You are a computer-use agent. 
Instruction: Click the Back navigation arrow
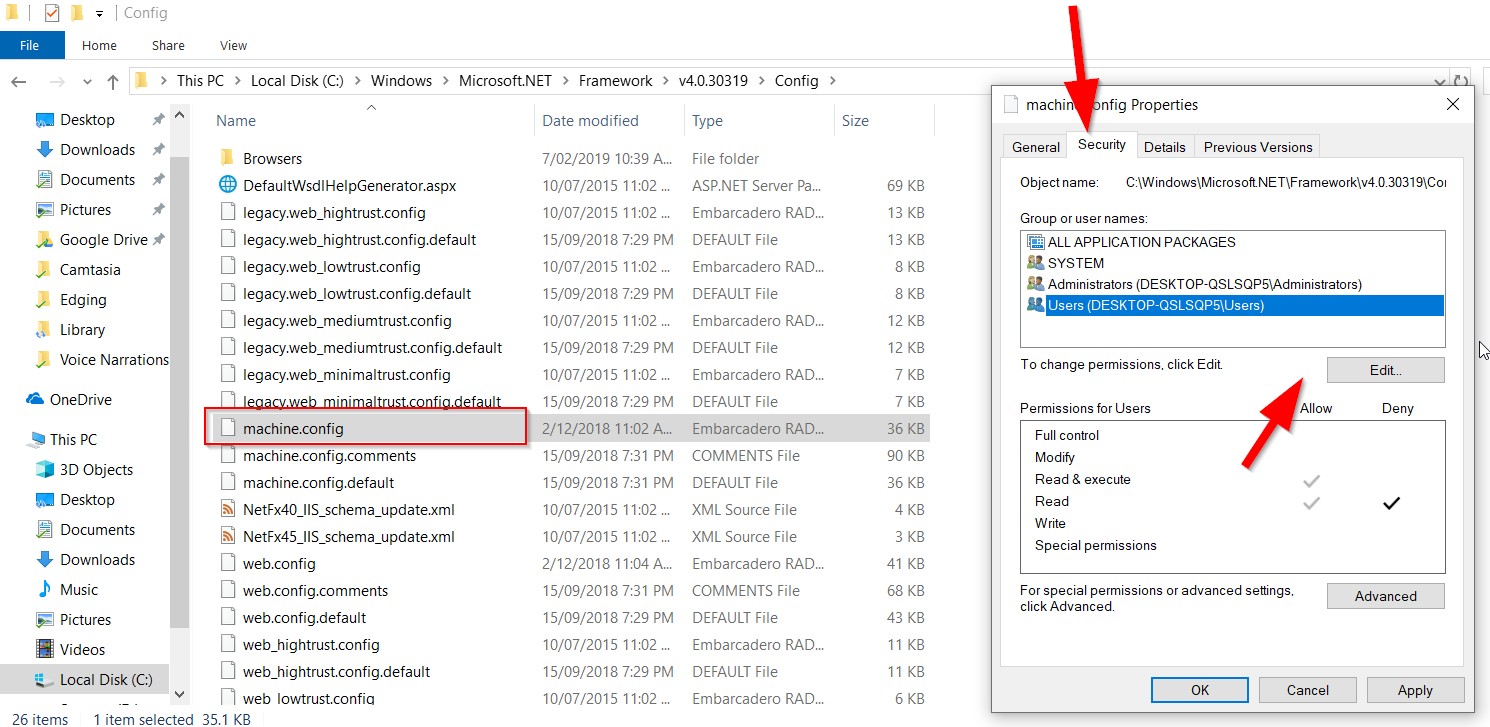[x=19, y=81]
